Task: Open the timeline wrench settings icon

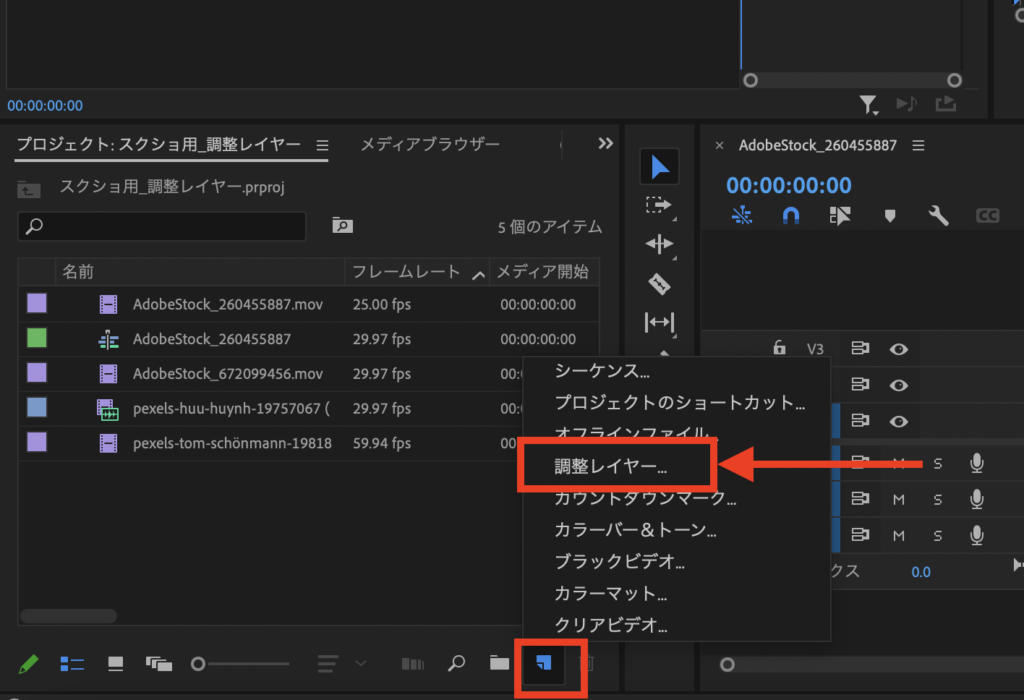Action: click(x=938, y=215)
